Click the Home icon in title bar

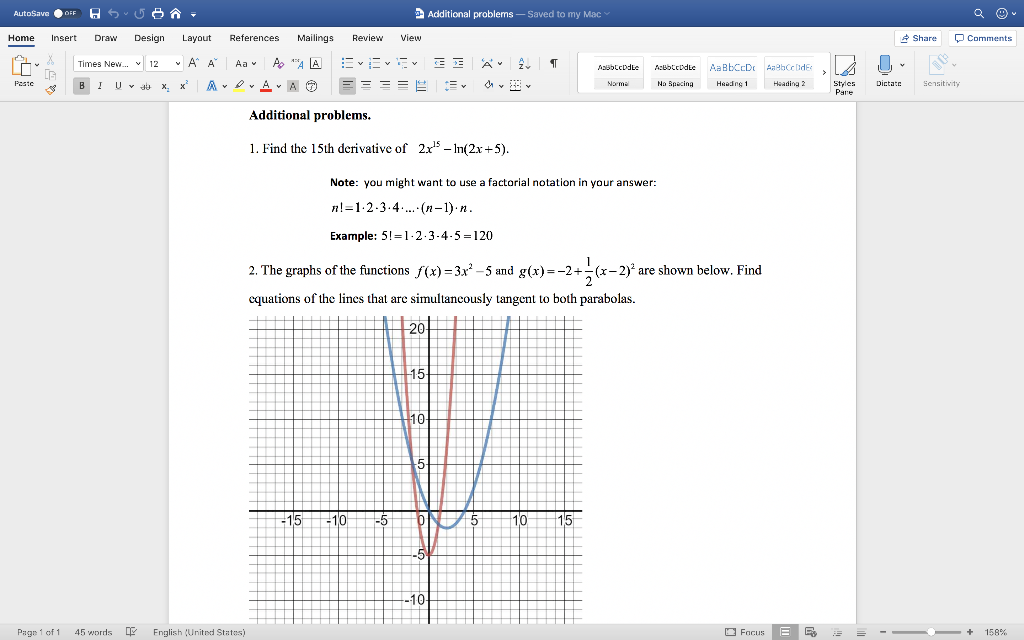pyautogui.click(x=176, y=14)
